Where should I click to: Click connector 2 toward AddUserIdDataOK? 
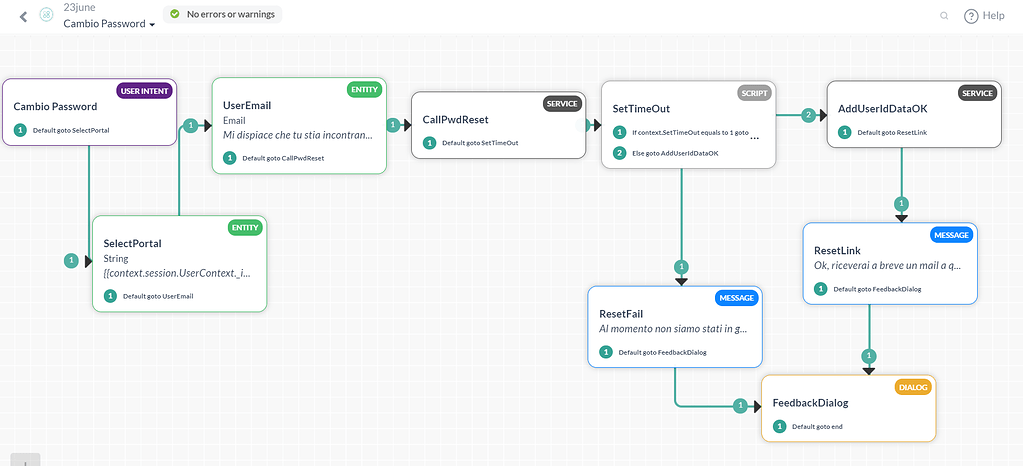(810, 116)
